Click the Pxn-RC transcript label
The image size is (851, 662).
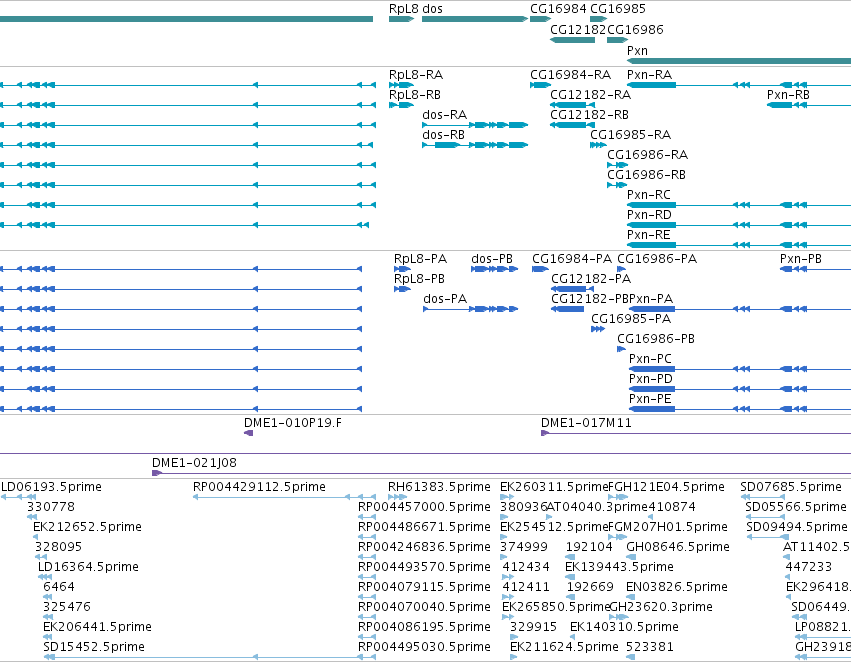[x=649, y=195]
